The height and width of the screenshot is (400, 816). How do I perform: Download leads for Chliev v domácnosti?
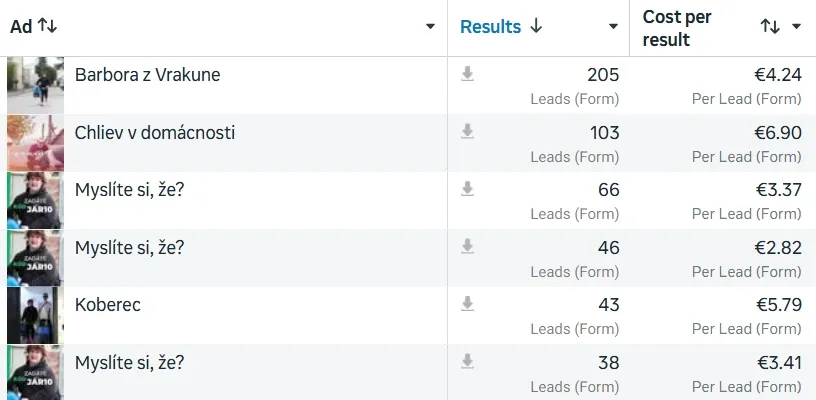[x=467, y=132]
